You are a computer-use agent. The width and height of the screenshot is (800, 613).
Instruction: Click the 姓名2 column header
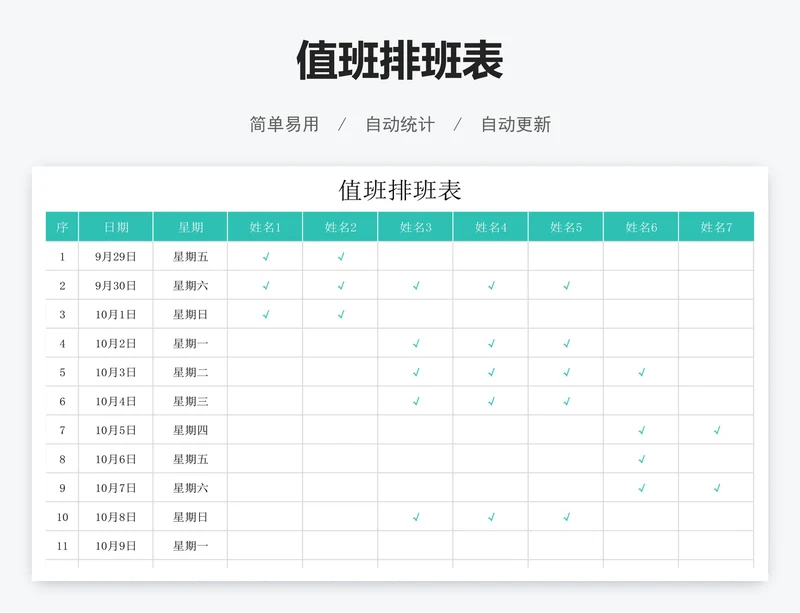tap(340, 227)
